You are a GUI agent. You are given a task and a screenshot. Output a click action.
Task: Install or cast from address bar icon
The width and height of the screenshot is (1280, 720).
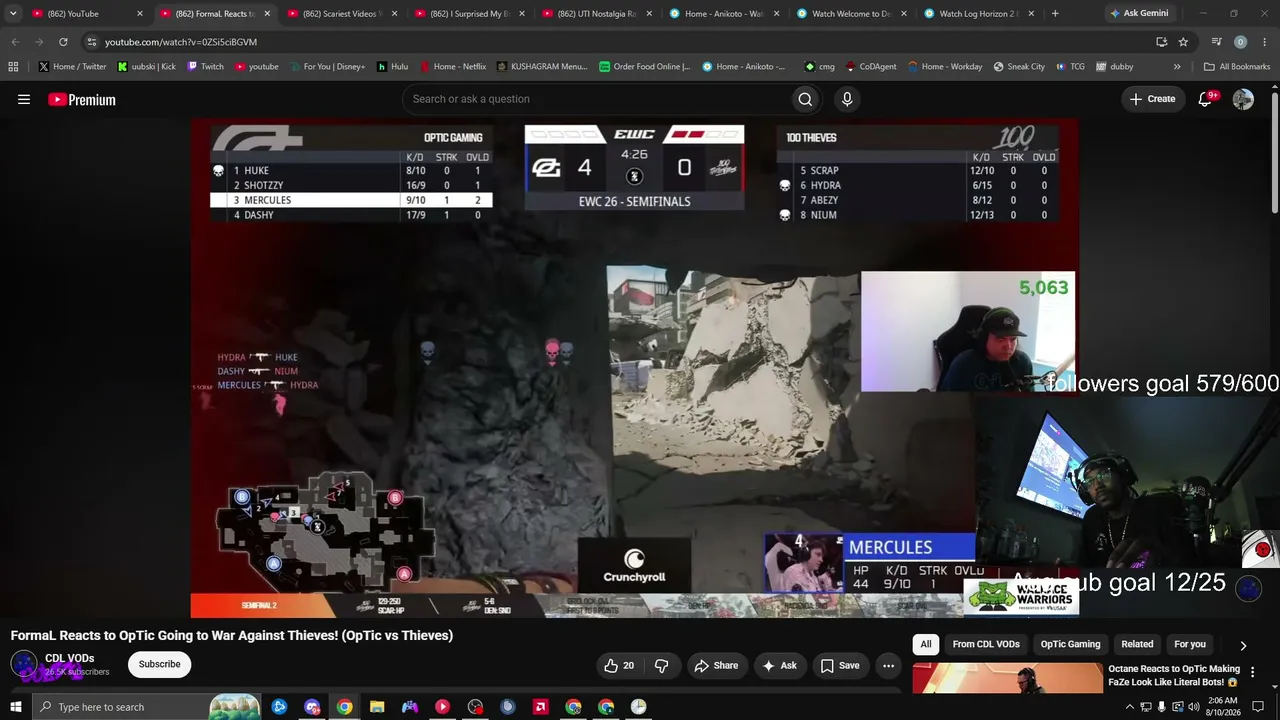tap(1161, 42)
